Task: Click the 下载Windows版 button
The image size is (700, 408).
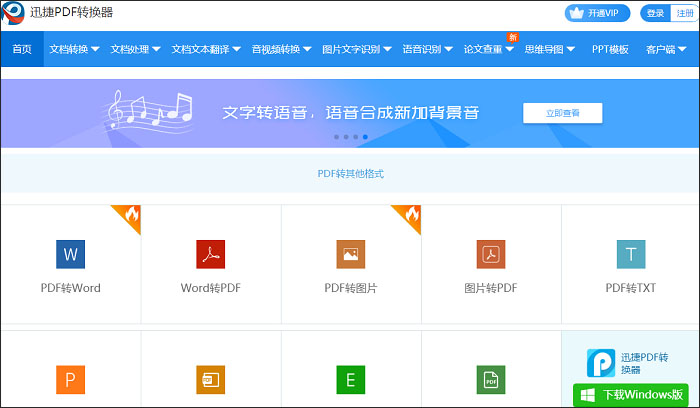Action: (631, 395)
